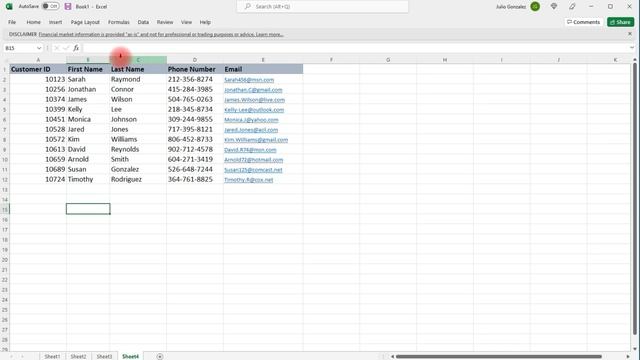Click the horizontal scrollbar thumb

tap(499, 356)
